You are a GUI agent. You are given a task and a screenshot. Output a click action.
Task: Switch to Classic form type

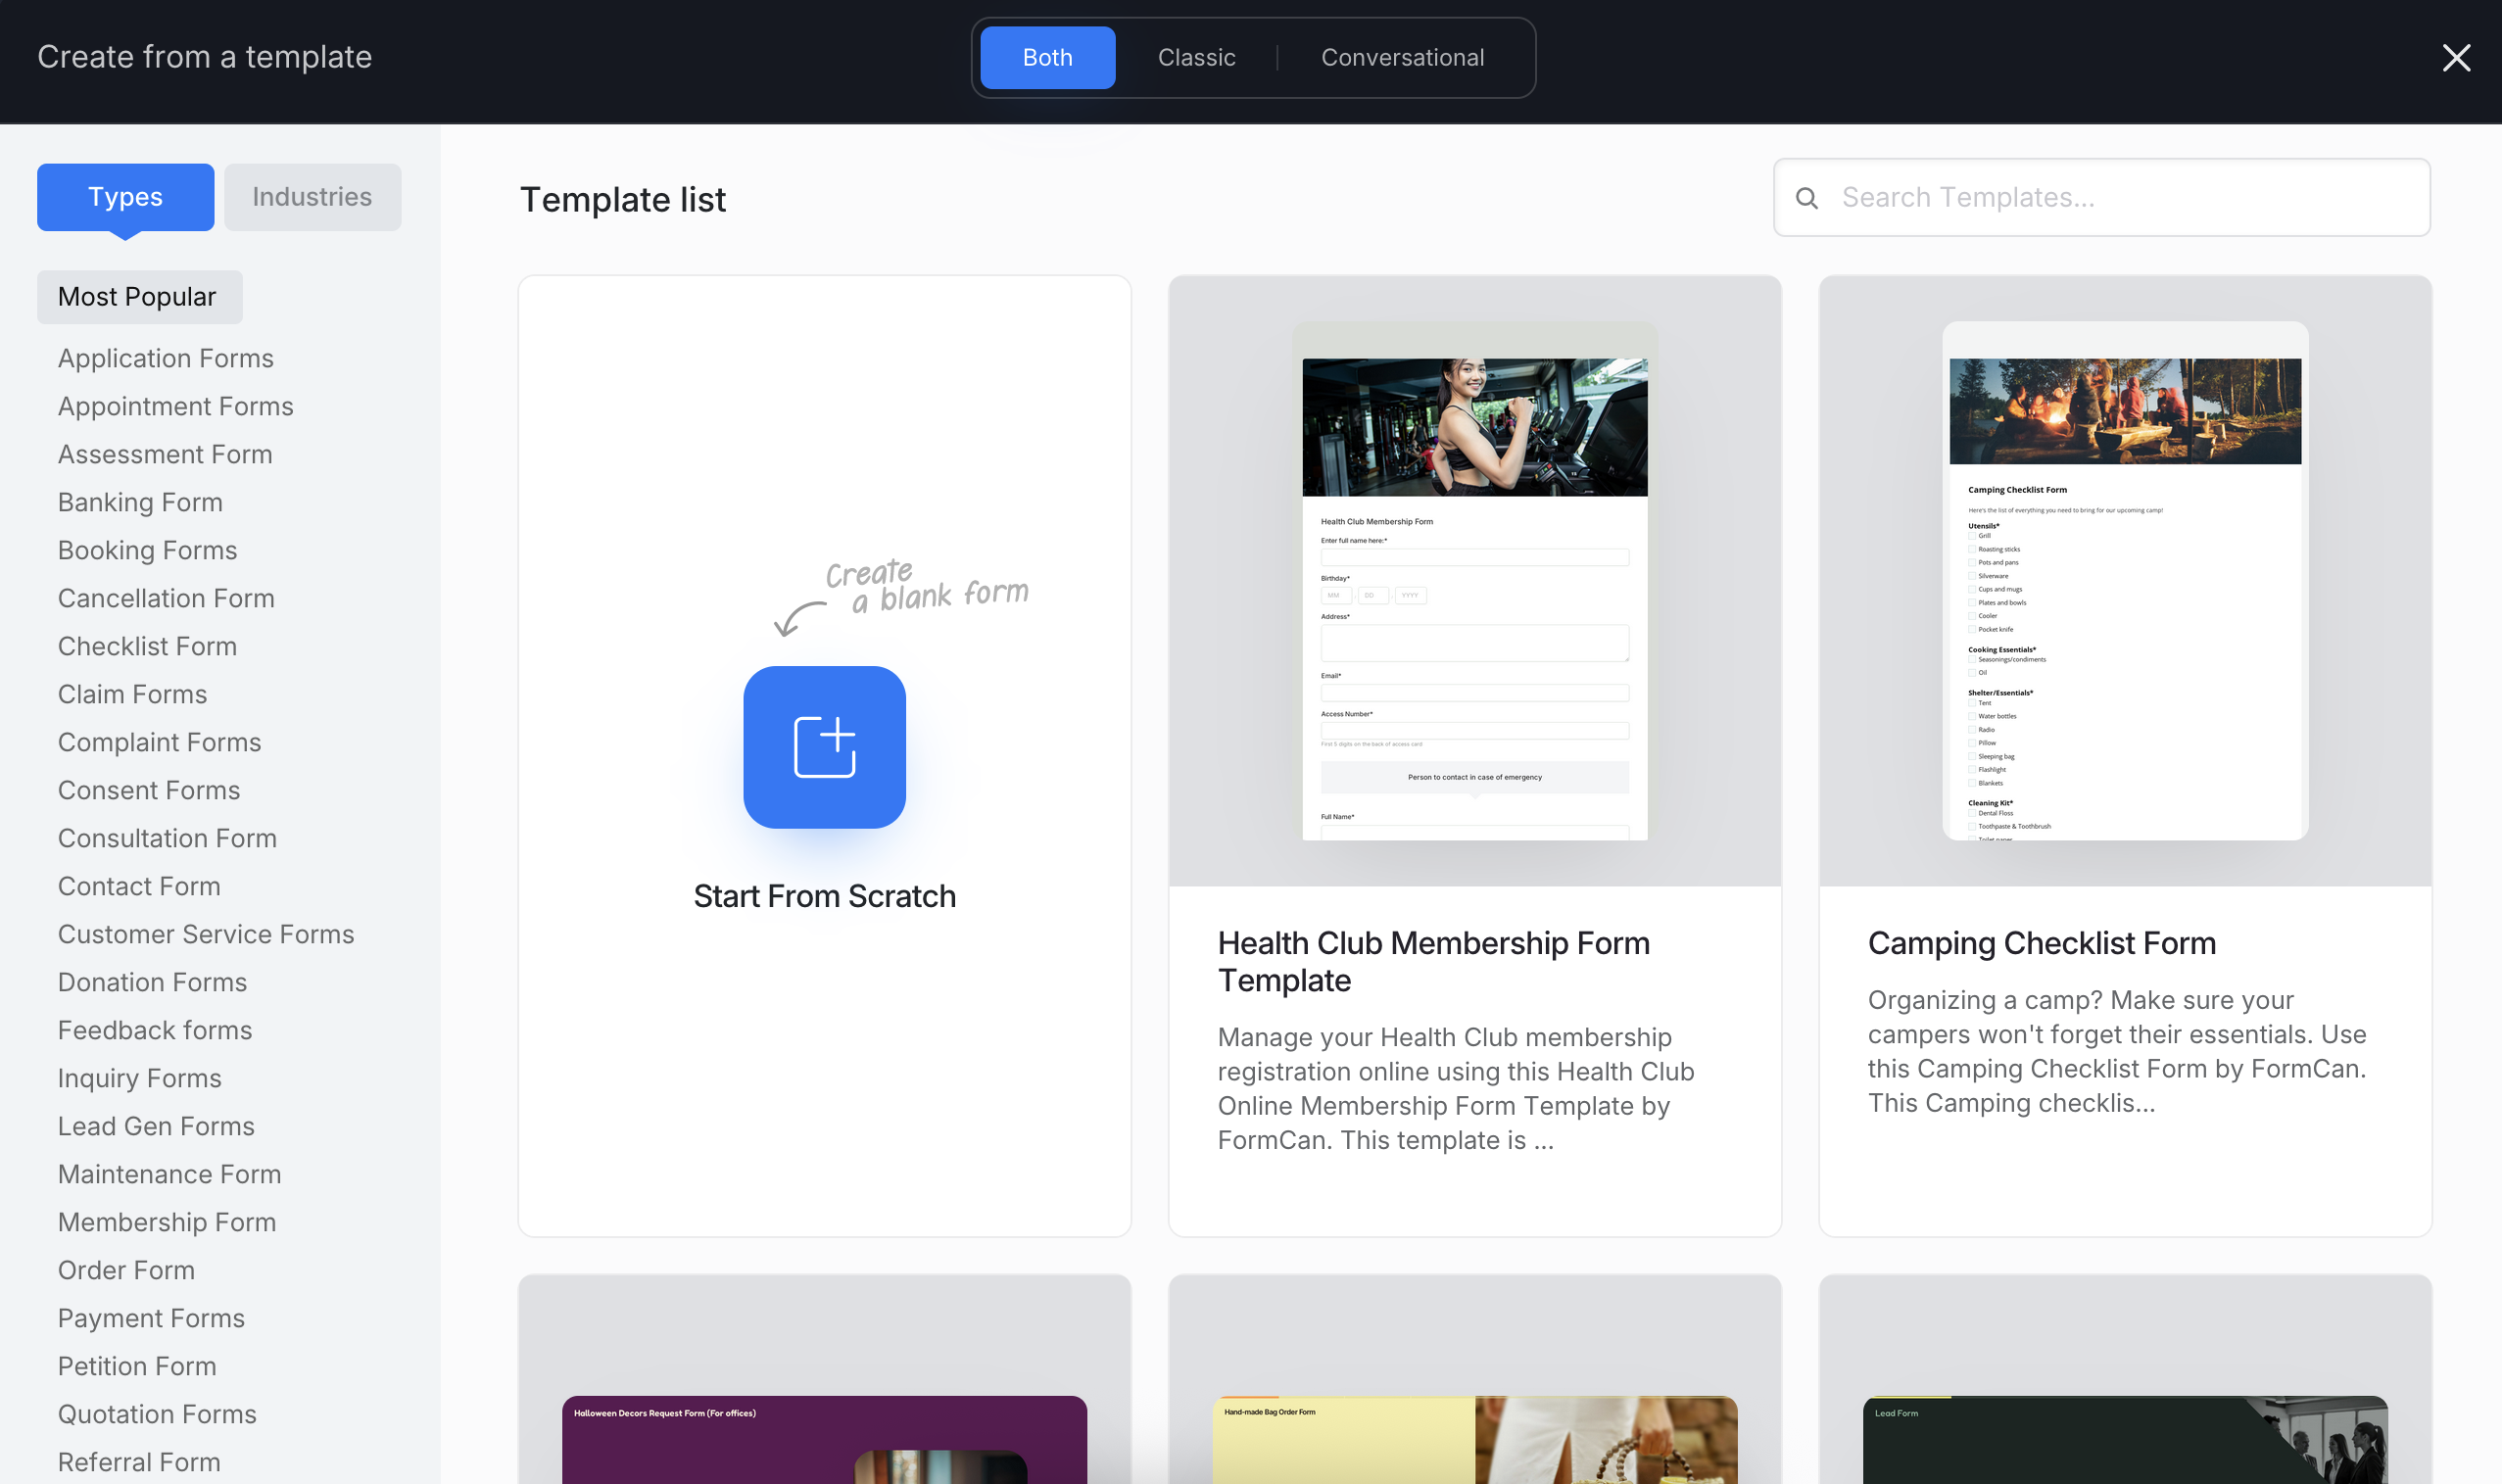1196,58
